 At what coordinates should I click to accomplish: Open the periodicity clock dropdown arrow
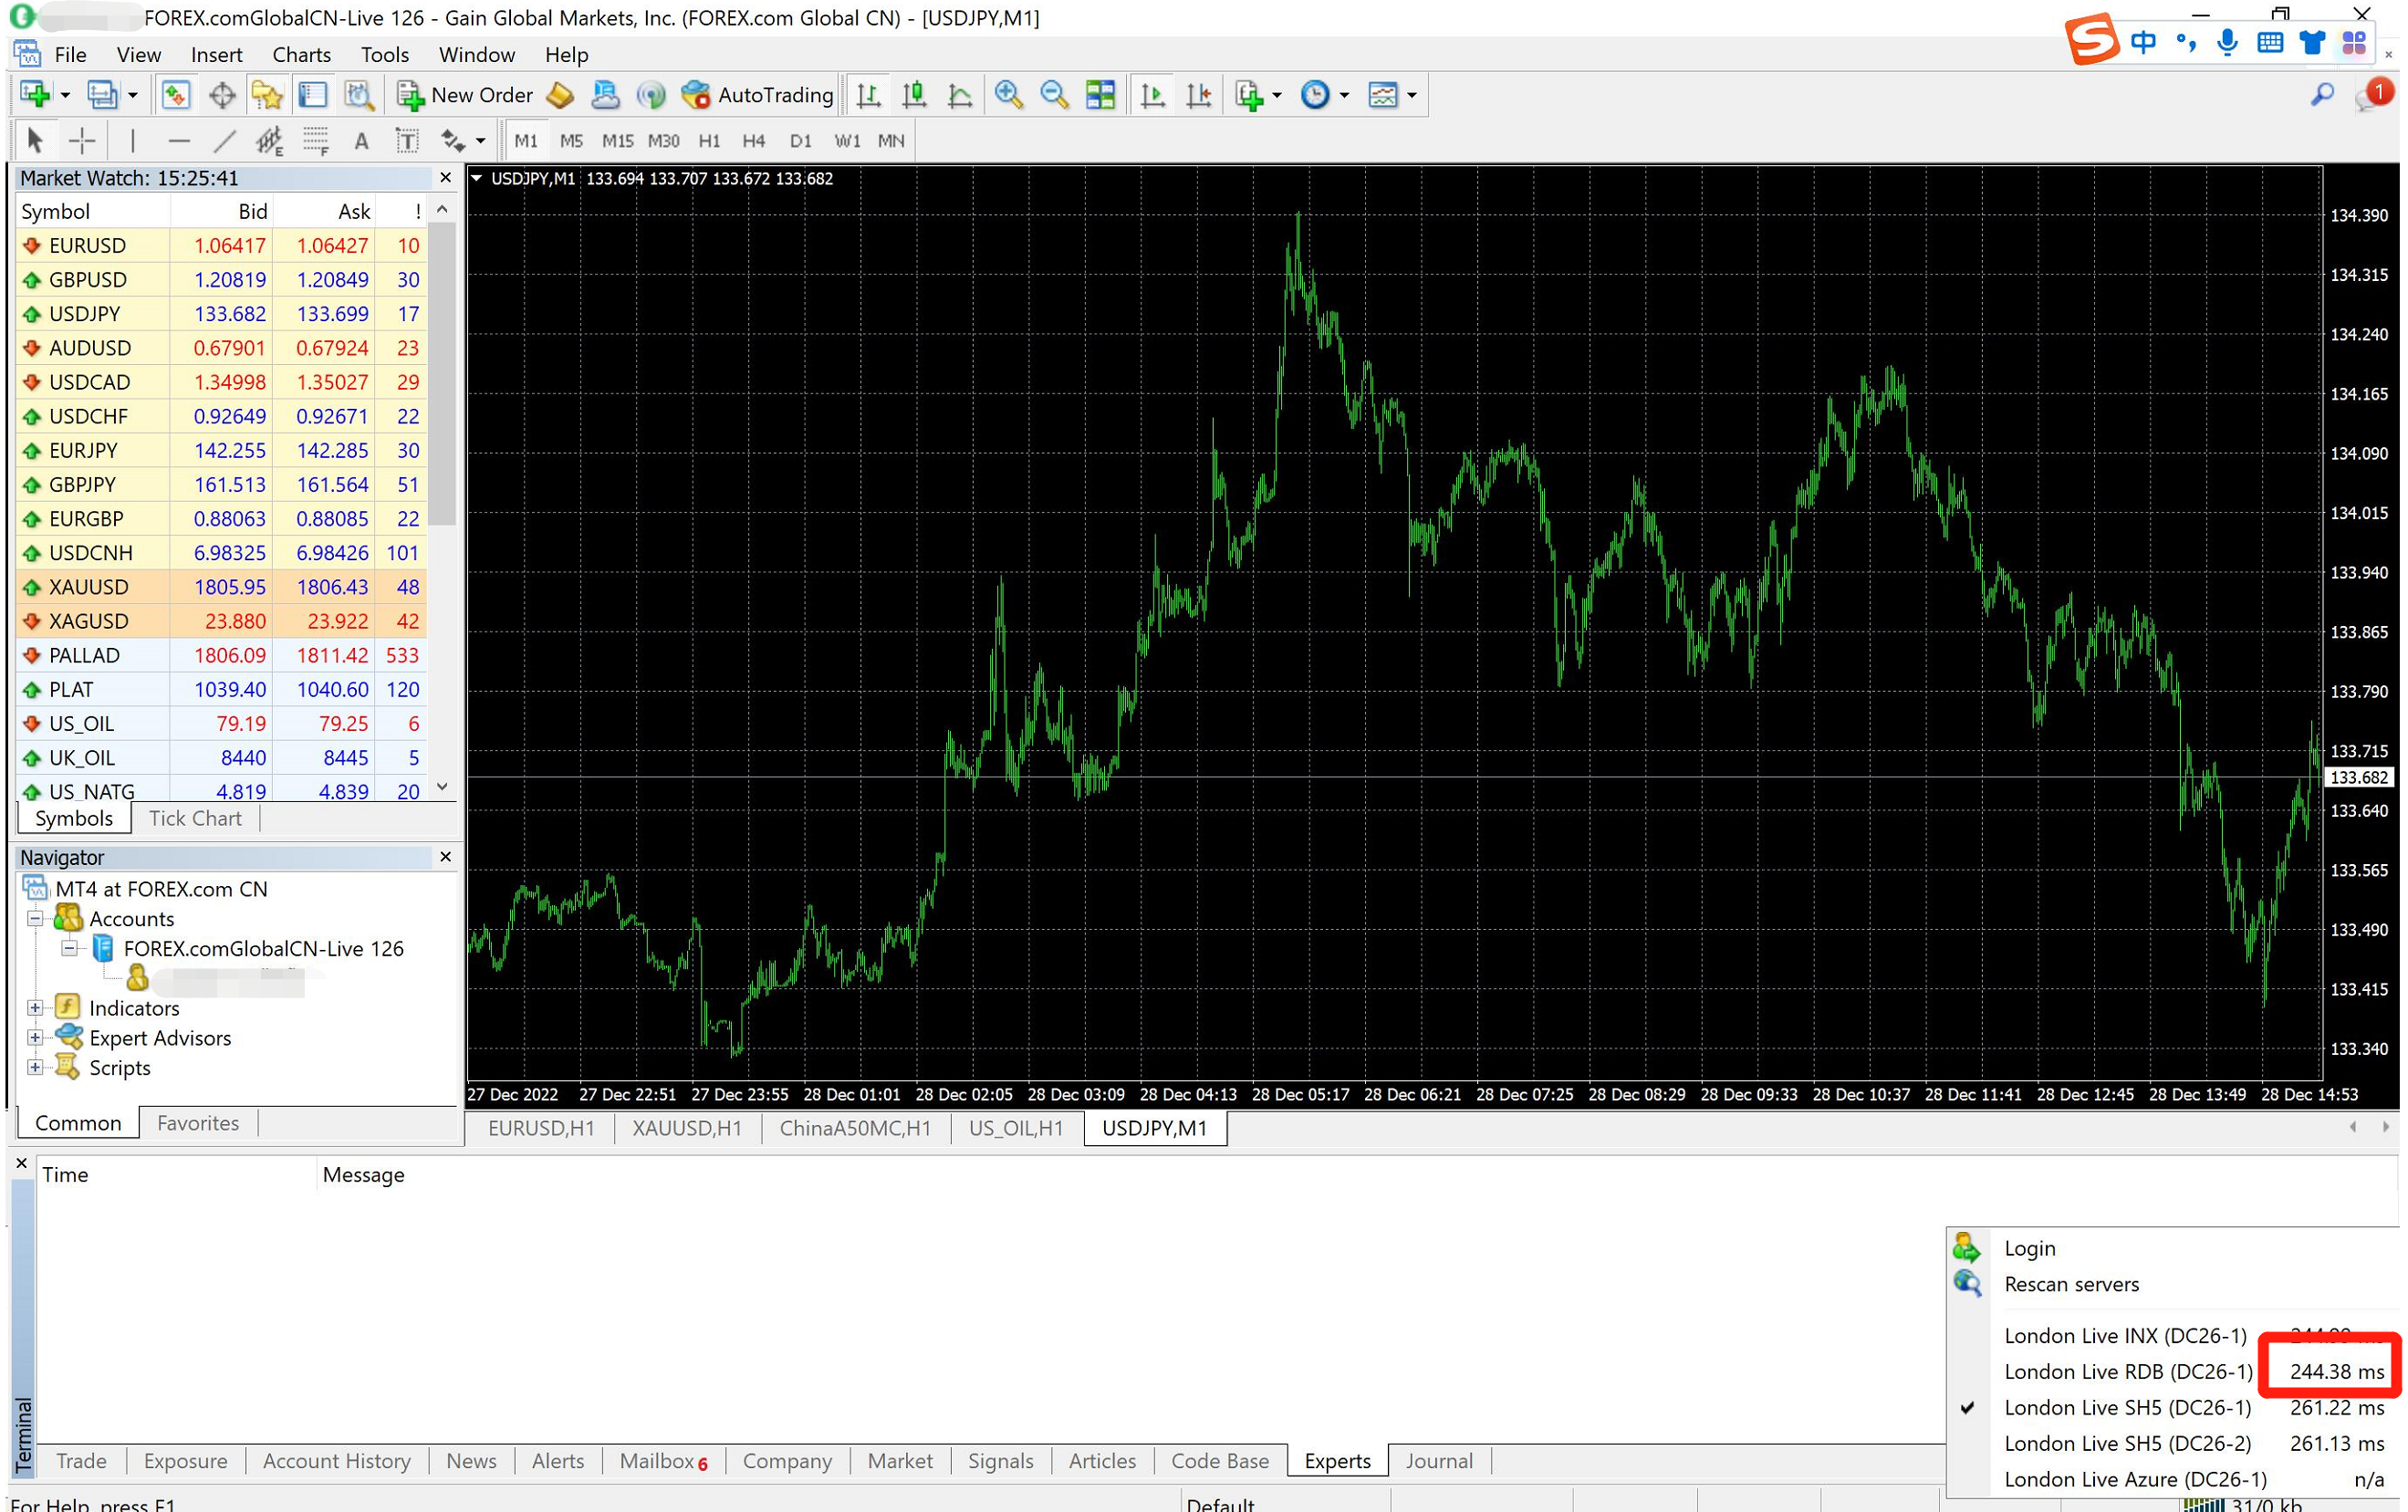point(1344,96)
